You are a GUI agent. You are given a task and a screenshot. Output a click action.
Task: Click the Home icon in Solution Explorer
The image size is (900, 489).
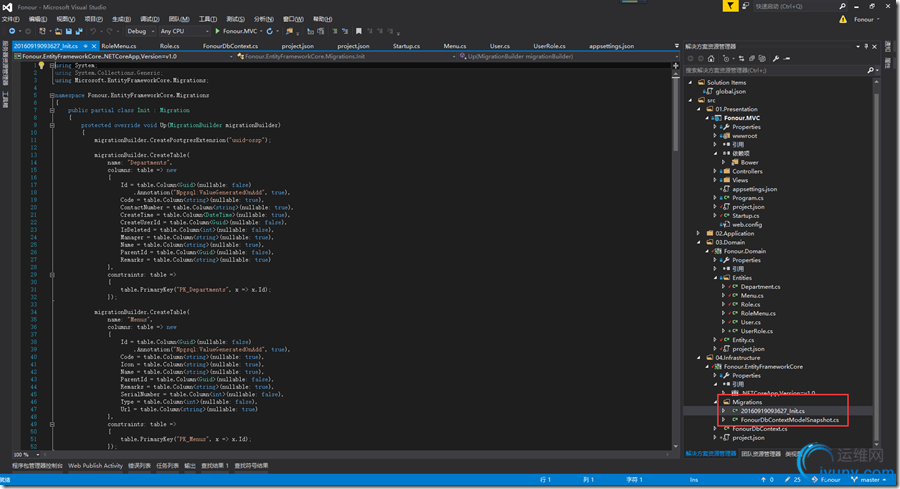(x=713, y=58)
